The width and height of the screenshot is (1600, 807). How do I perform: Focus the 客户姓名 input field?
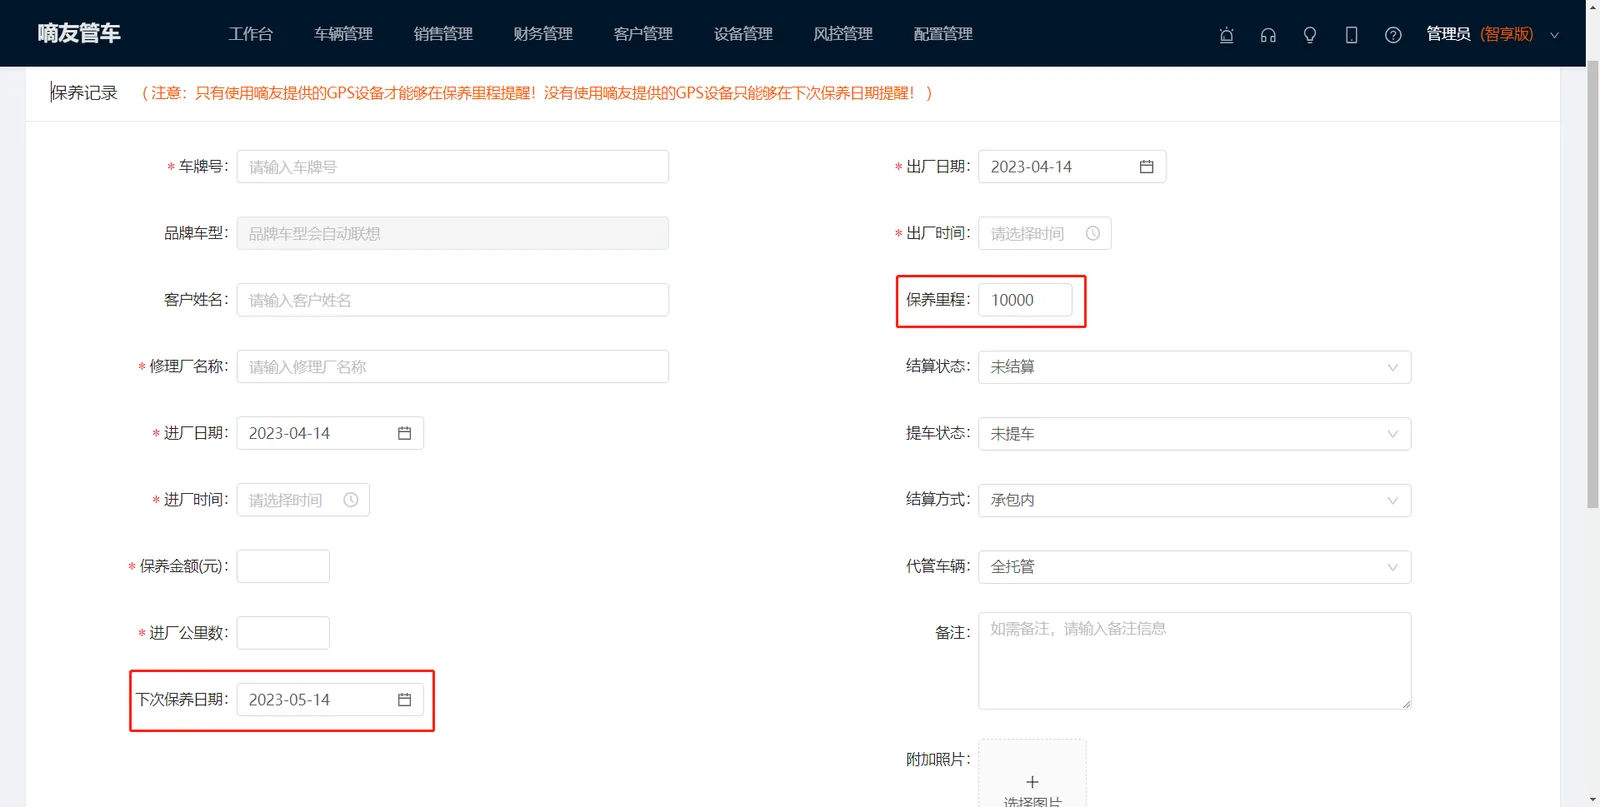click(453, 300)
